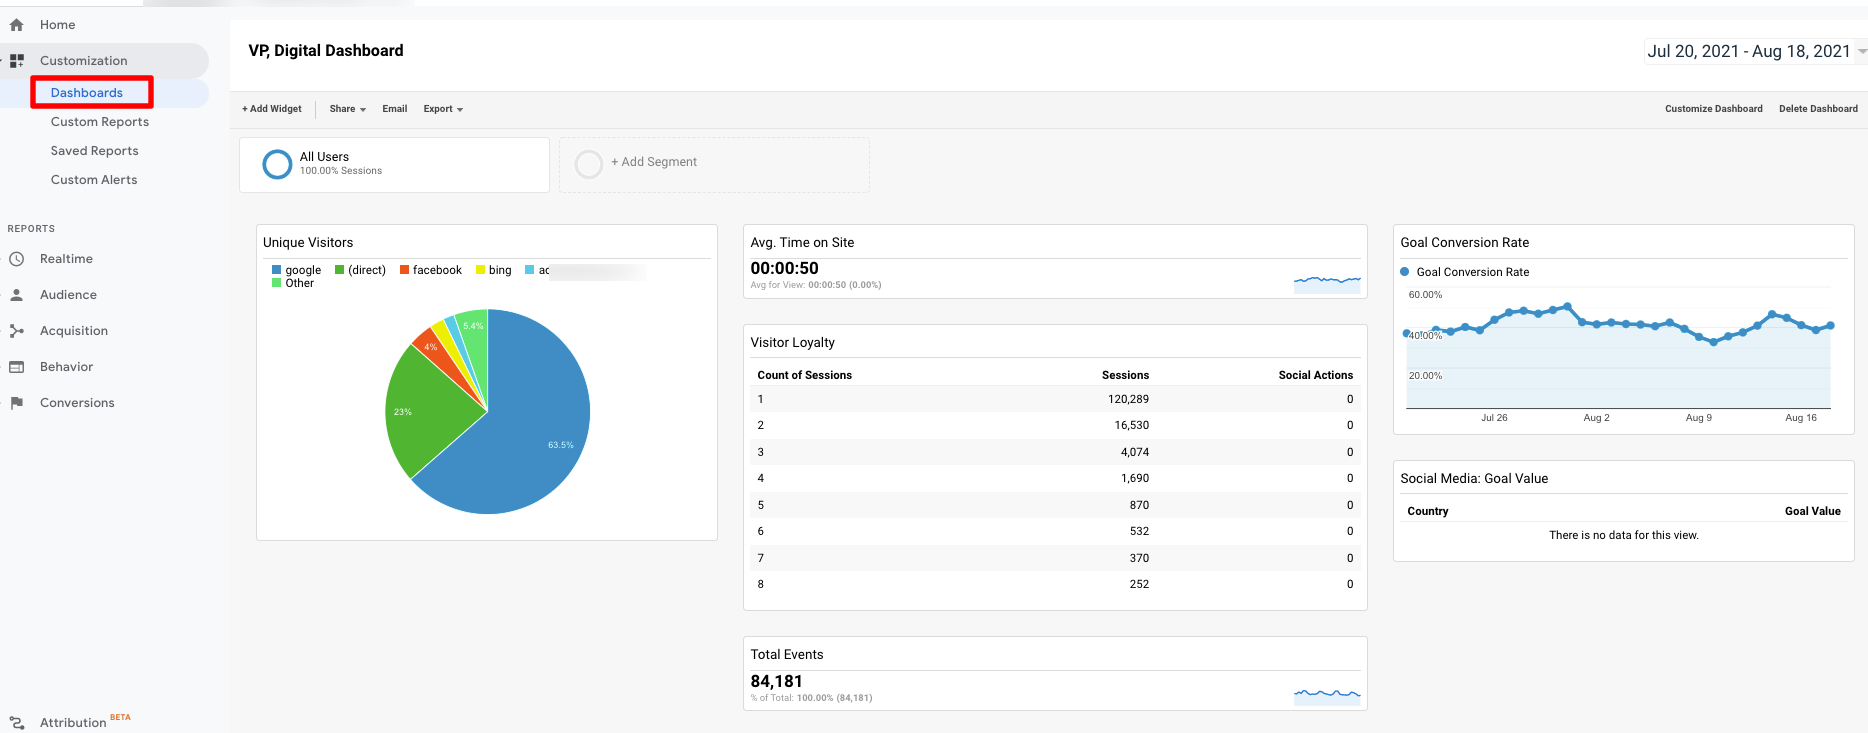This screenshot has height=733, width=1868.
Task: Open the Export dropdown
Action: pos(443,109)
